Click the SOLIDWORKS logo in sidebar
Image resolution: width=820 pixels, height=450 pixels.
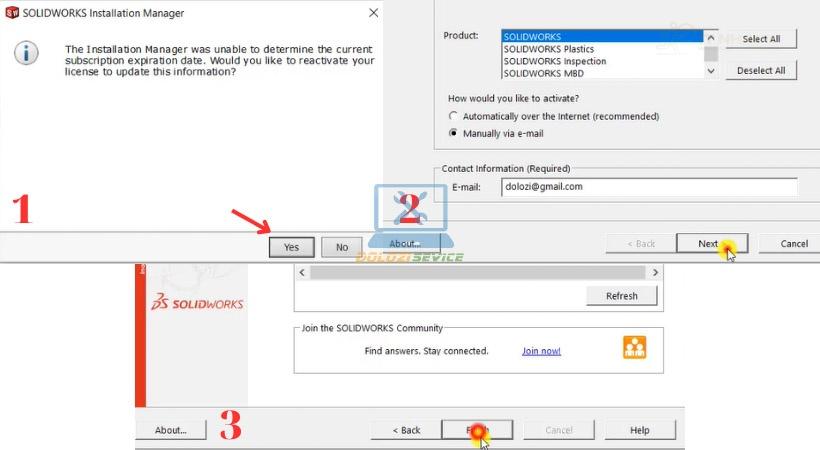198,304
